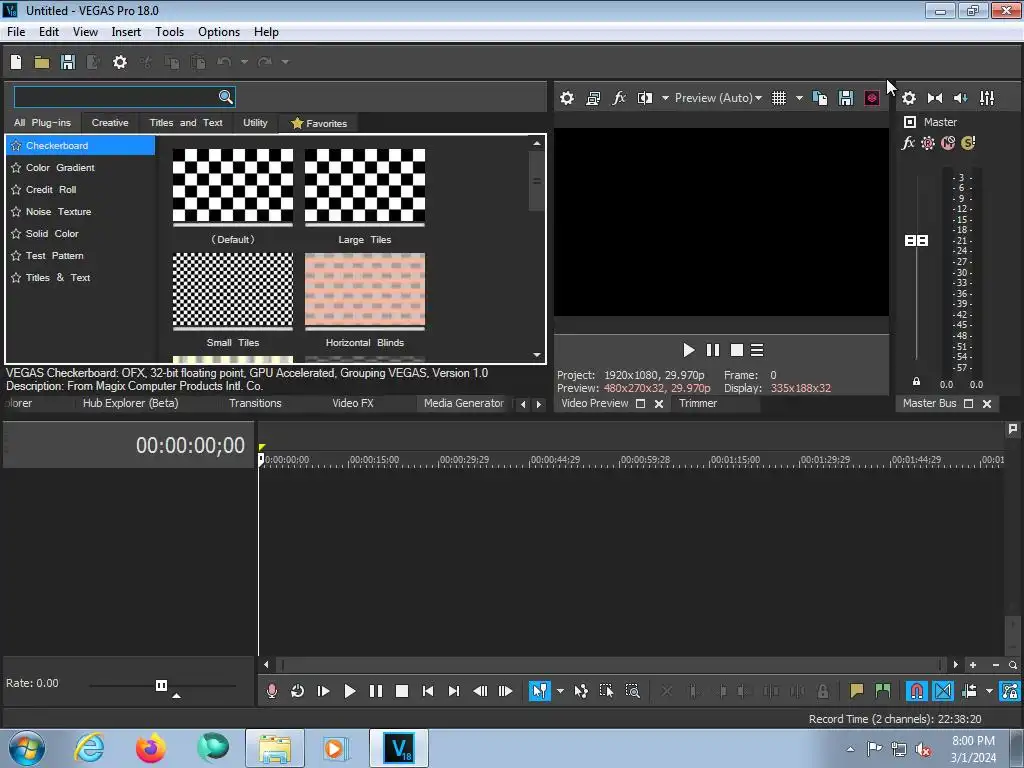Switch to the Transitions tab
This screenshot has height=768, width=1024.
point(255,404)
